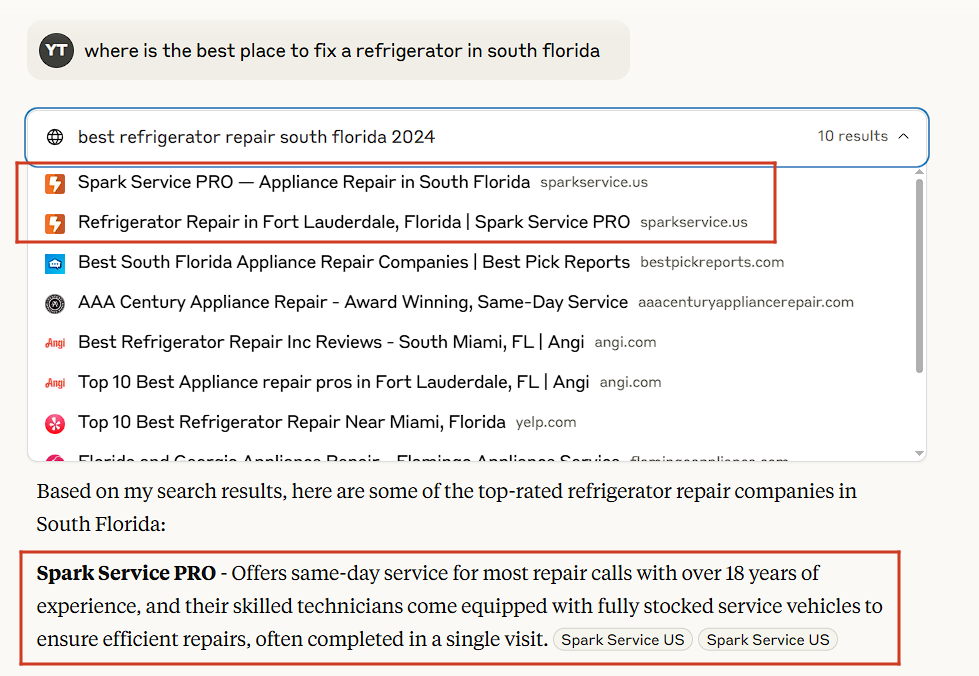
Task: Click Angi icon beside Best Refrigerator Repair Inc
Action: click(55, 343)
